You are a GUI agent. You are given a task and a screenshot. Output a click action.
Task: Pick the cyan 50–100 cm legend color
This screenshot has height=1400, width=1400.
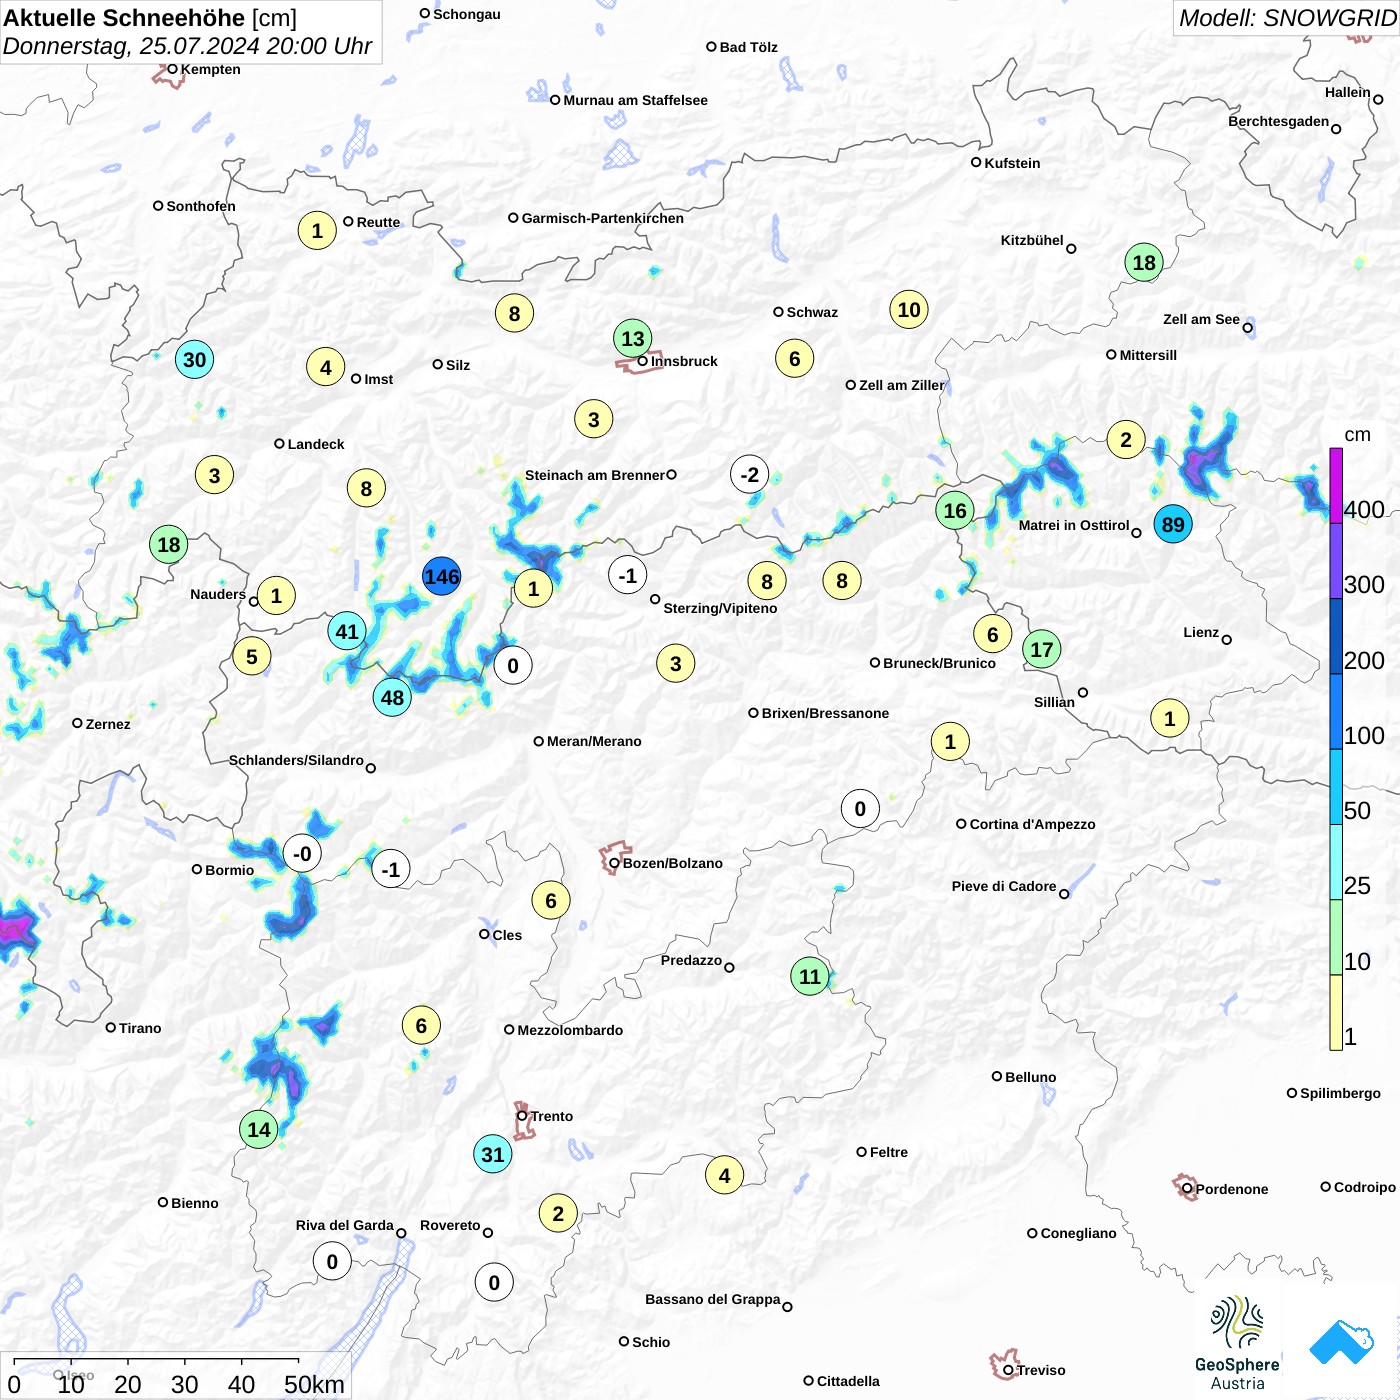pos(1336,787)
